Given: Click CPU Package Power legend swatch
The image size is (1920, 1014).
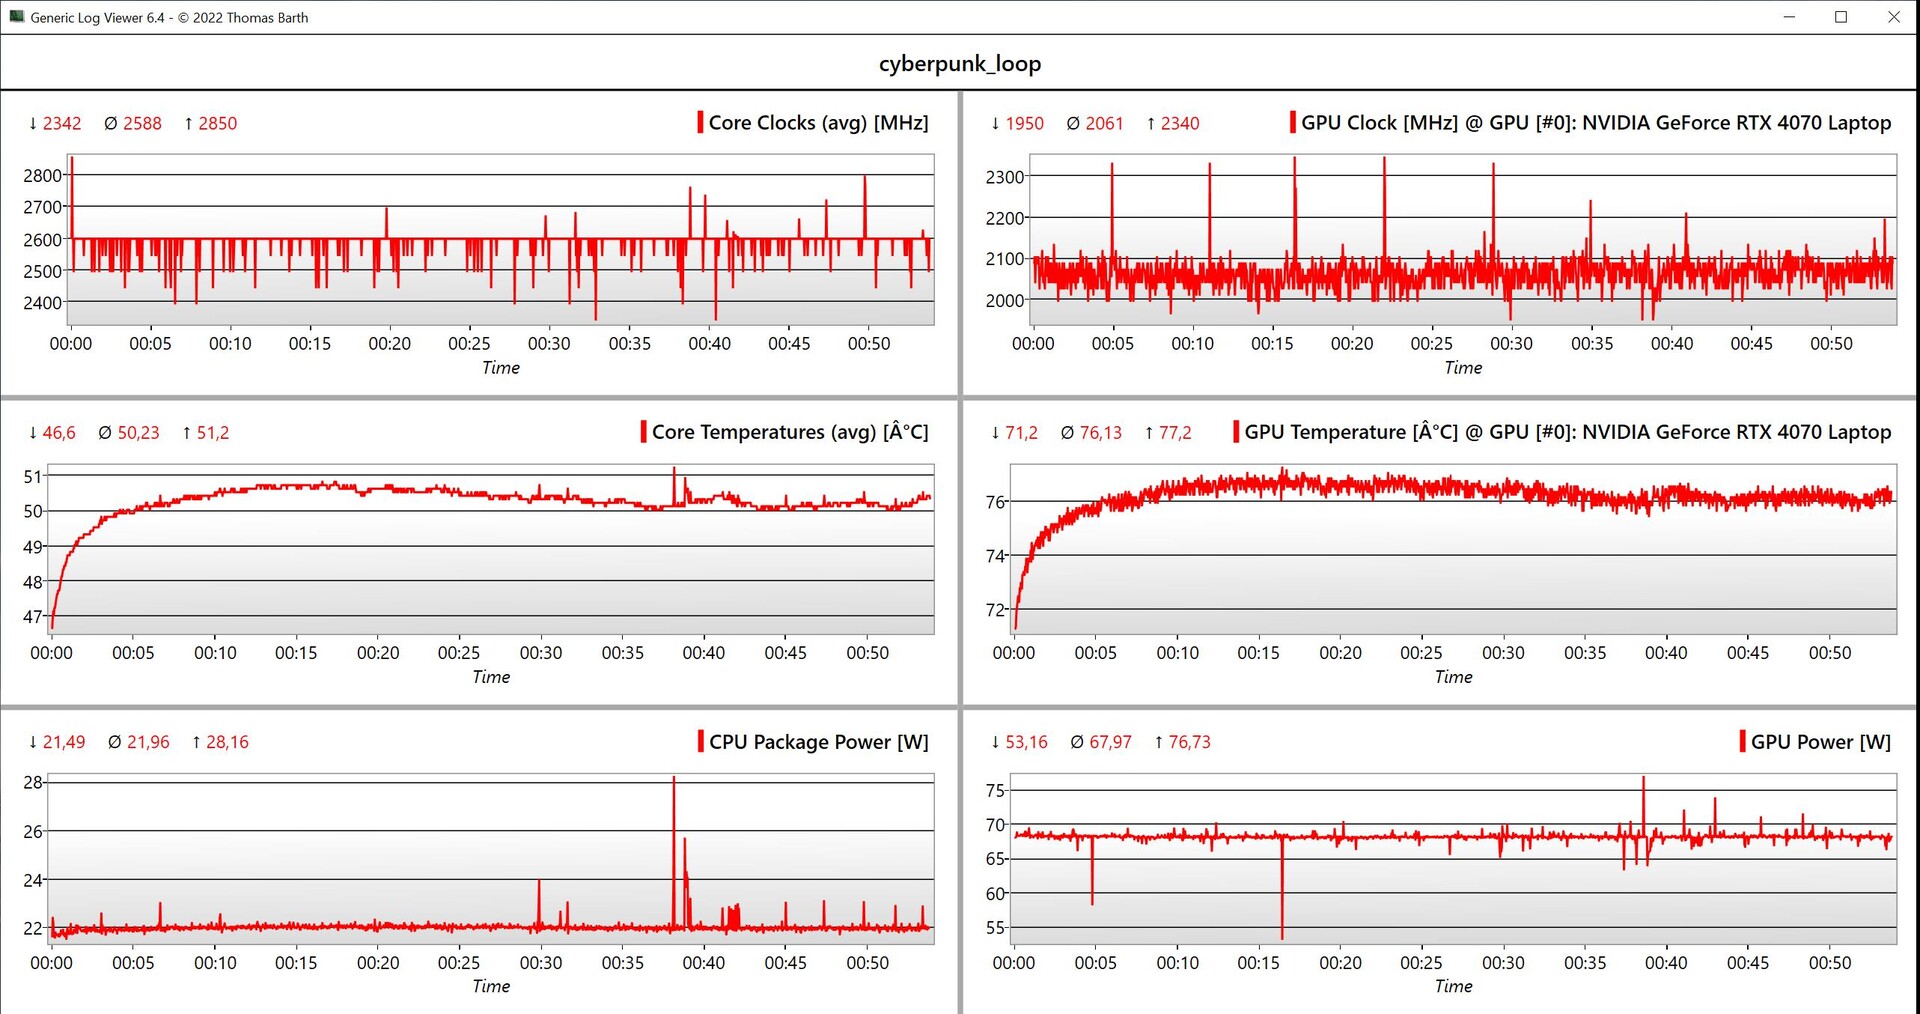Looking at the screenshot, I should 700,742.
